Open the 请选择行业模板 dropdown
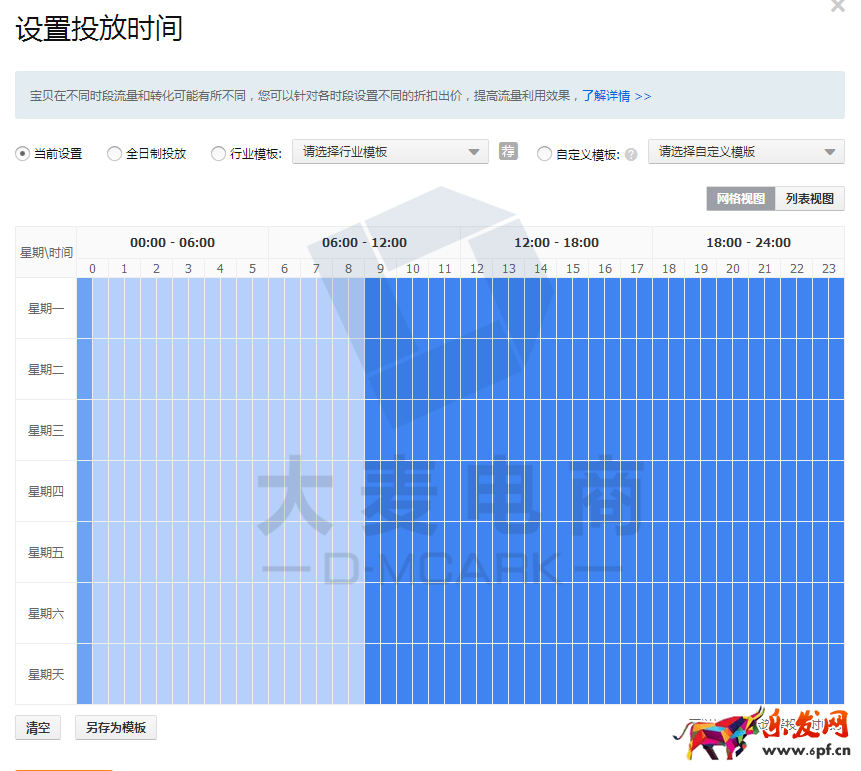 pyautogui.click(x=390, y=152)
